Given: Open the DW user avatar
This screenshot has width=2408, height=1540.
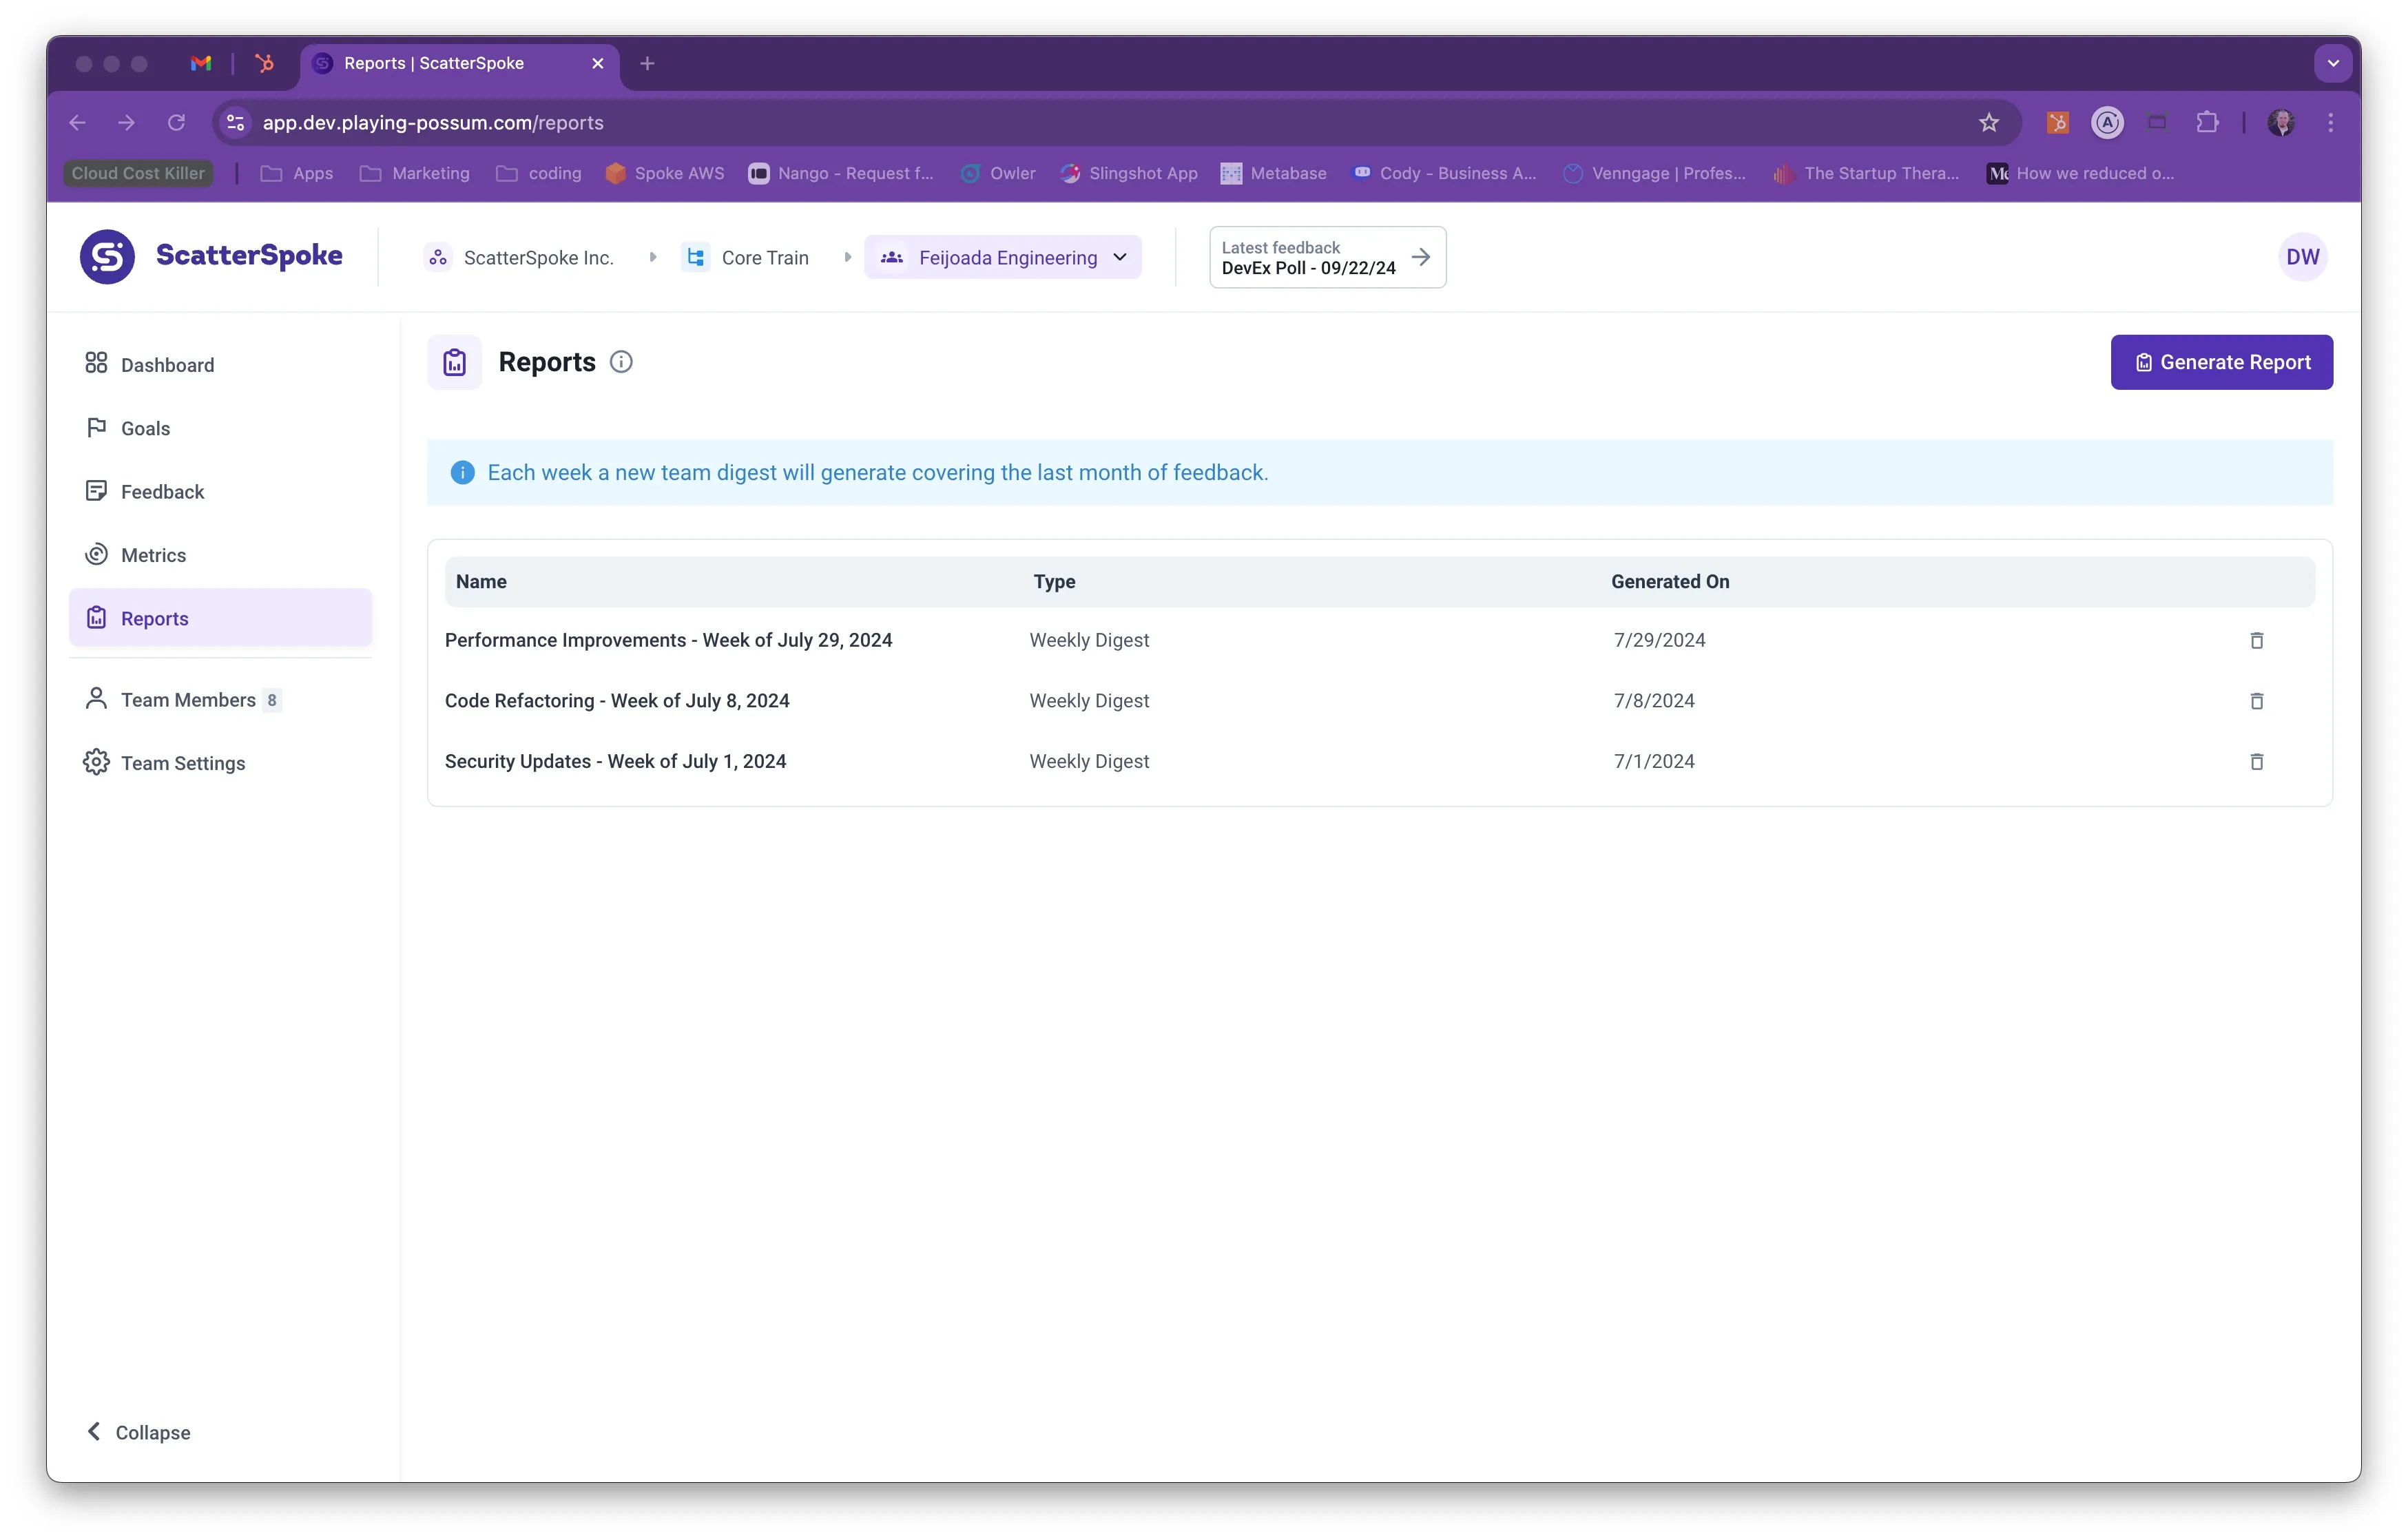Looking at the screenshot, I should (x=2301, y=257).
